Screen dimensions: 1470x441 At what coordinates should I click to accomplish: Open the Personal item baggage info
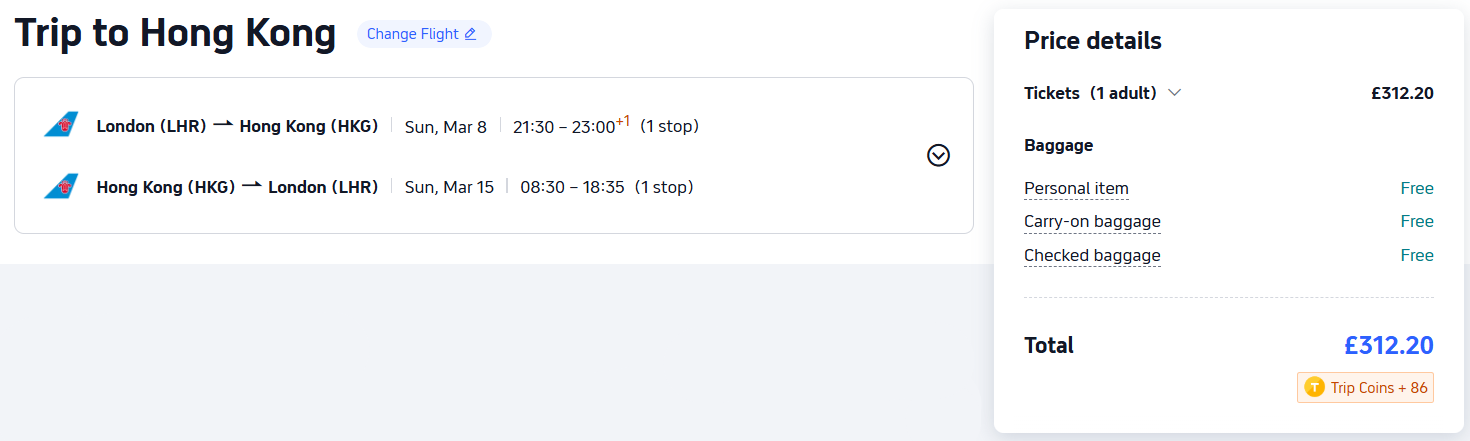1076,188
